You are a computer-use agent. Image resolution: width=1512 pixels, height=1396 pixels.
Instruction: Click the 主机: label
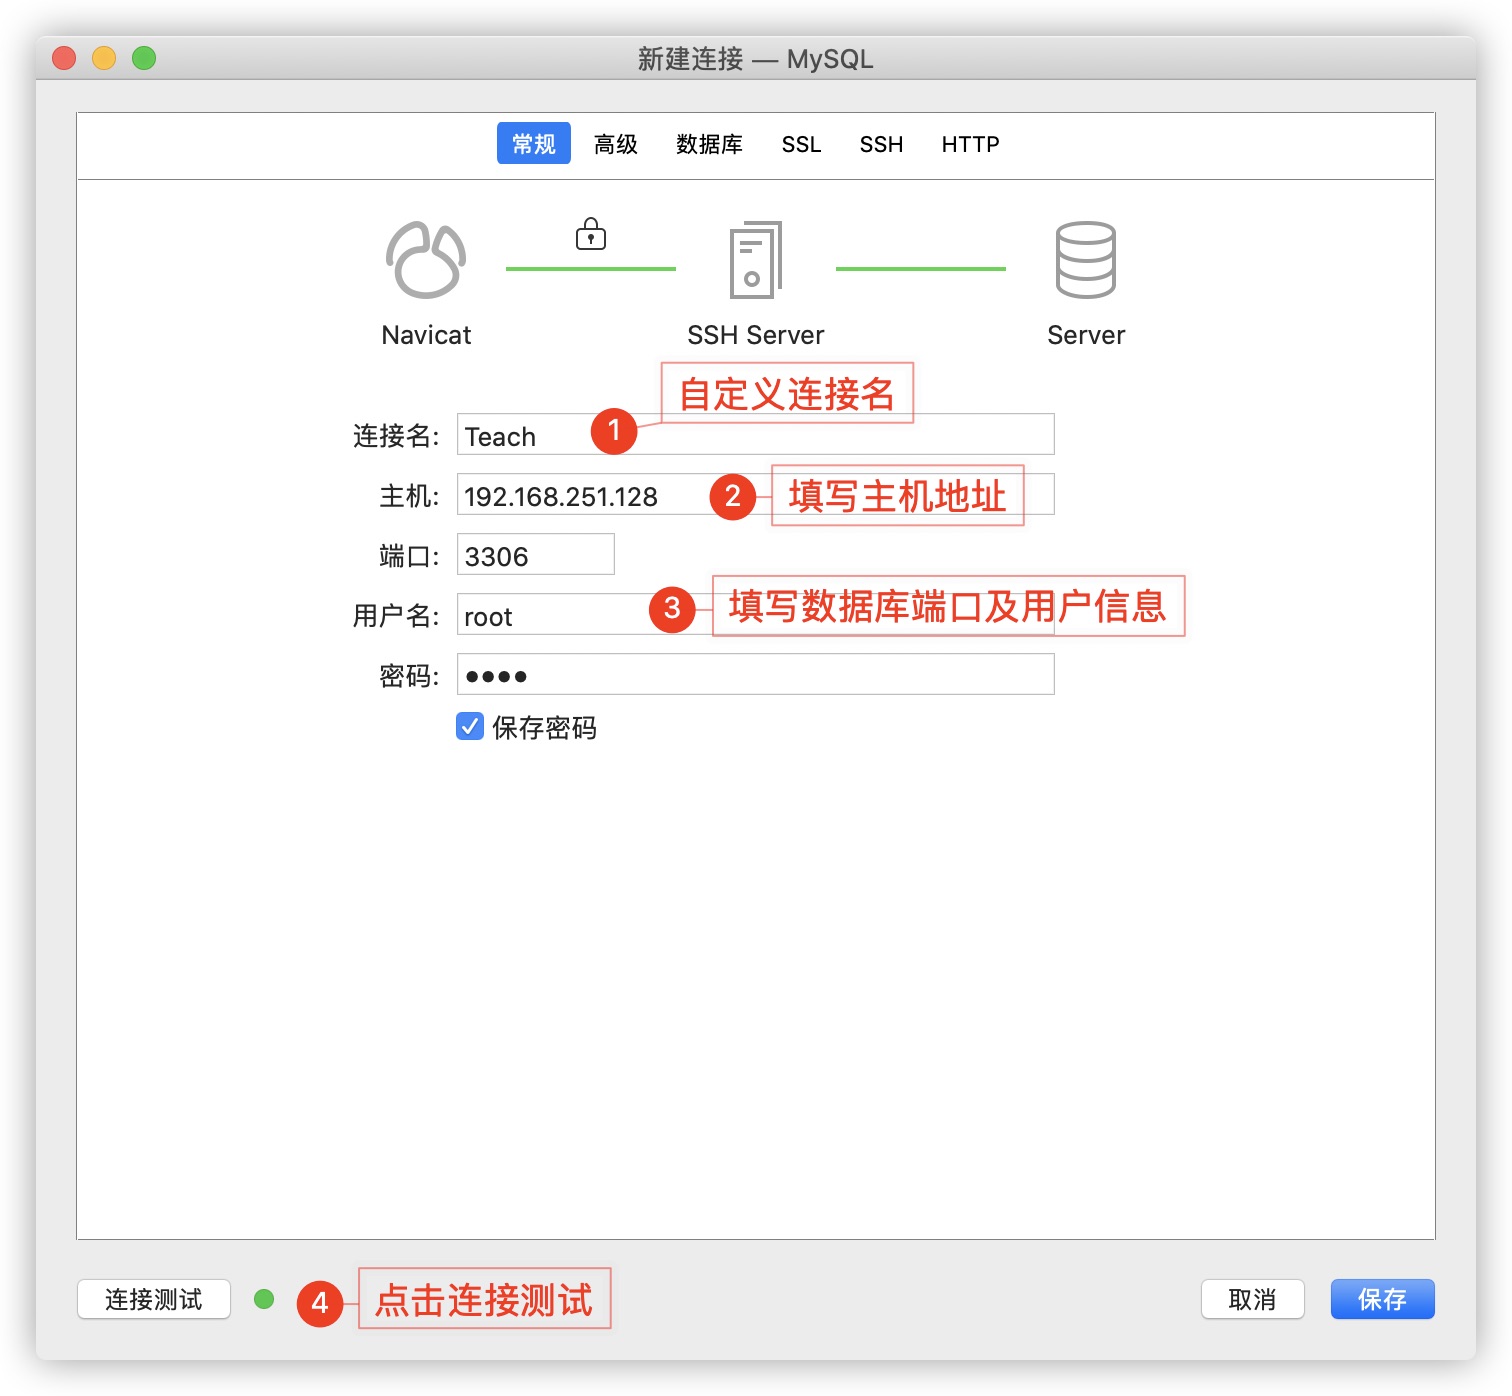[x=409, y=496]
